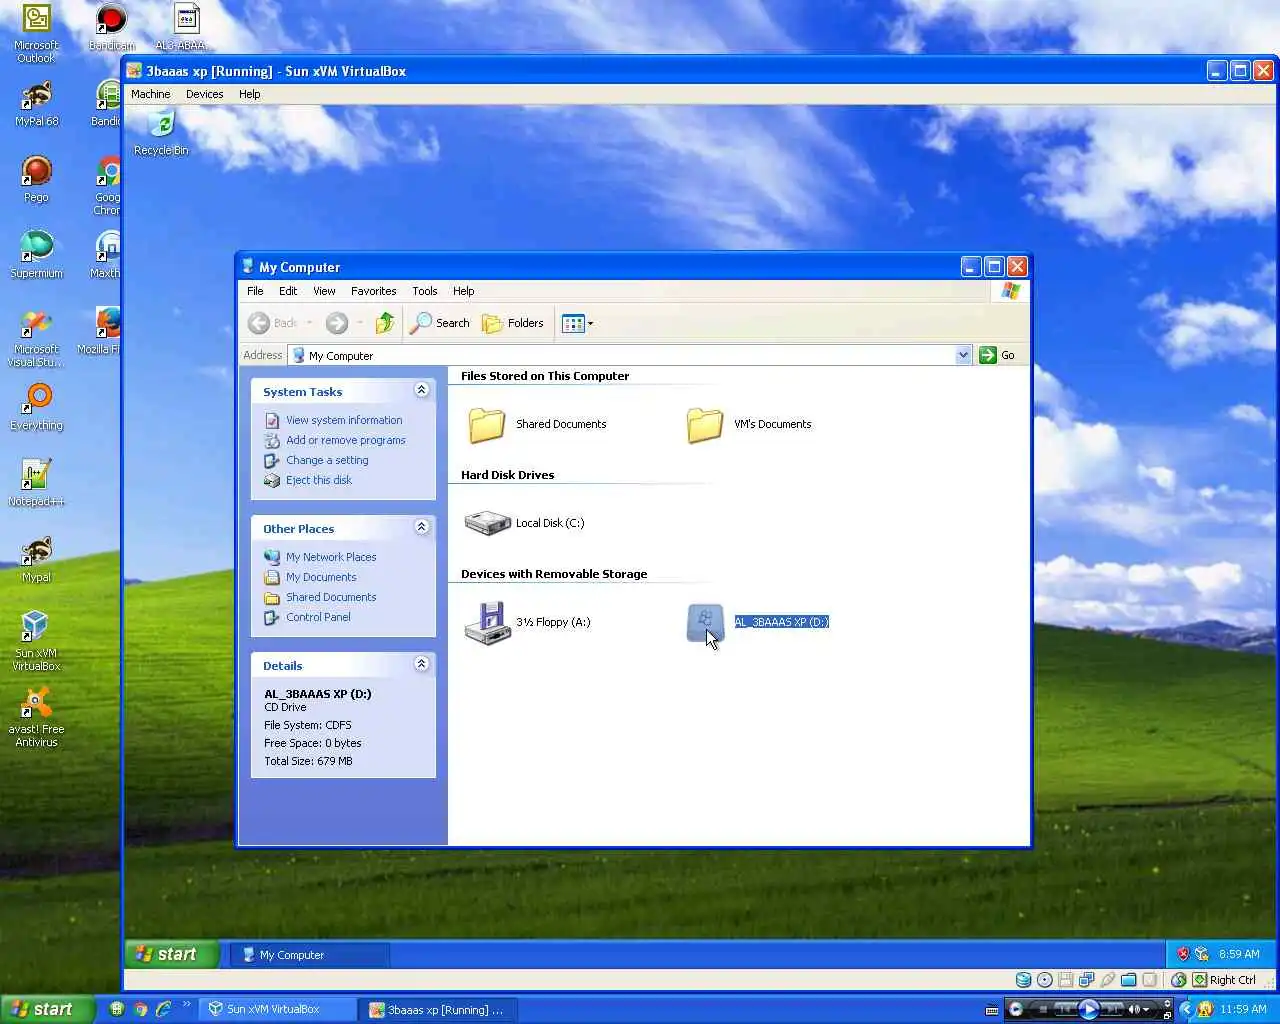Image resolution: width=1280 pixels, height=1024 pixels.
Task: Open Shared Documents link in Other Places
Action: 331,597
